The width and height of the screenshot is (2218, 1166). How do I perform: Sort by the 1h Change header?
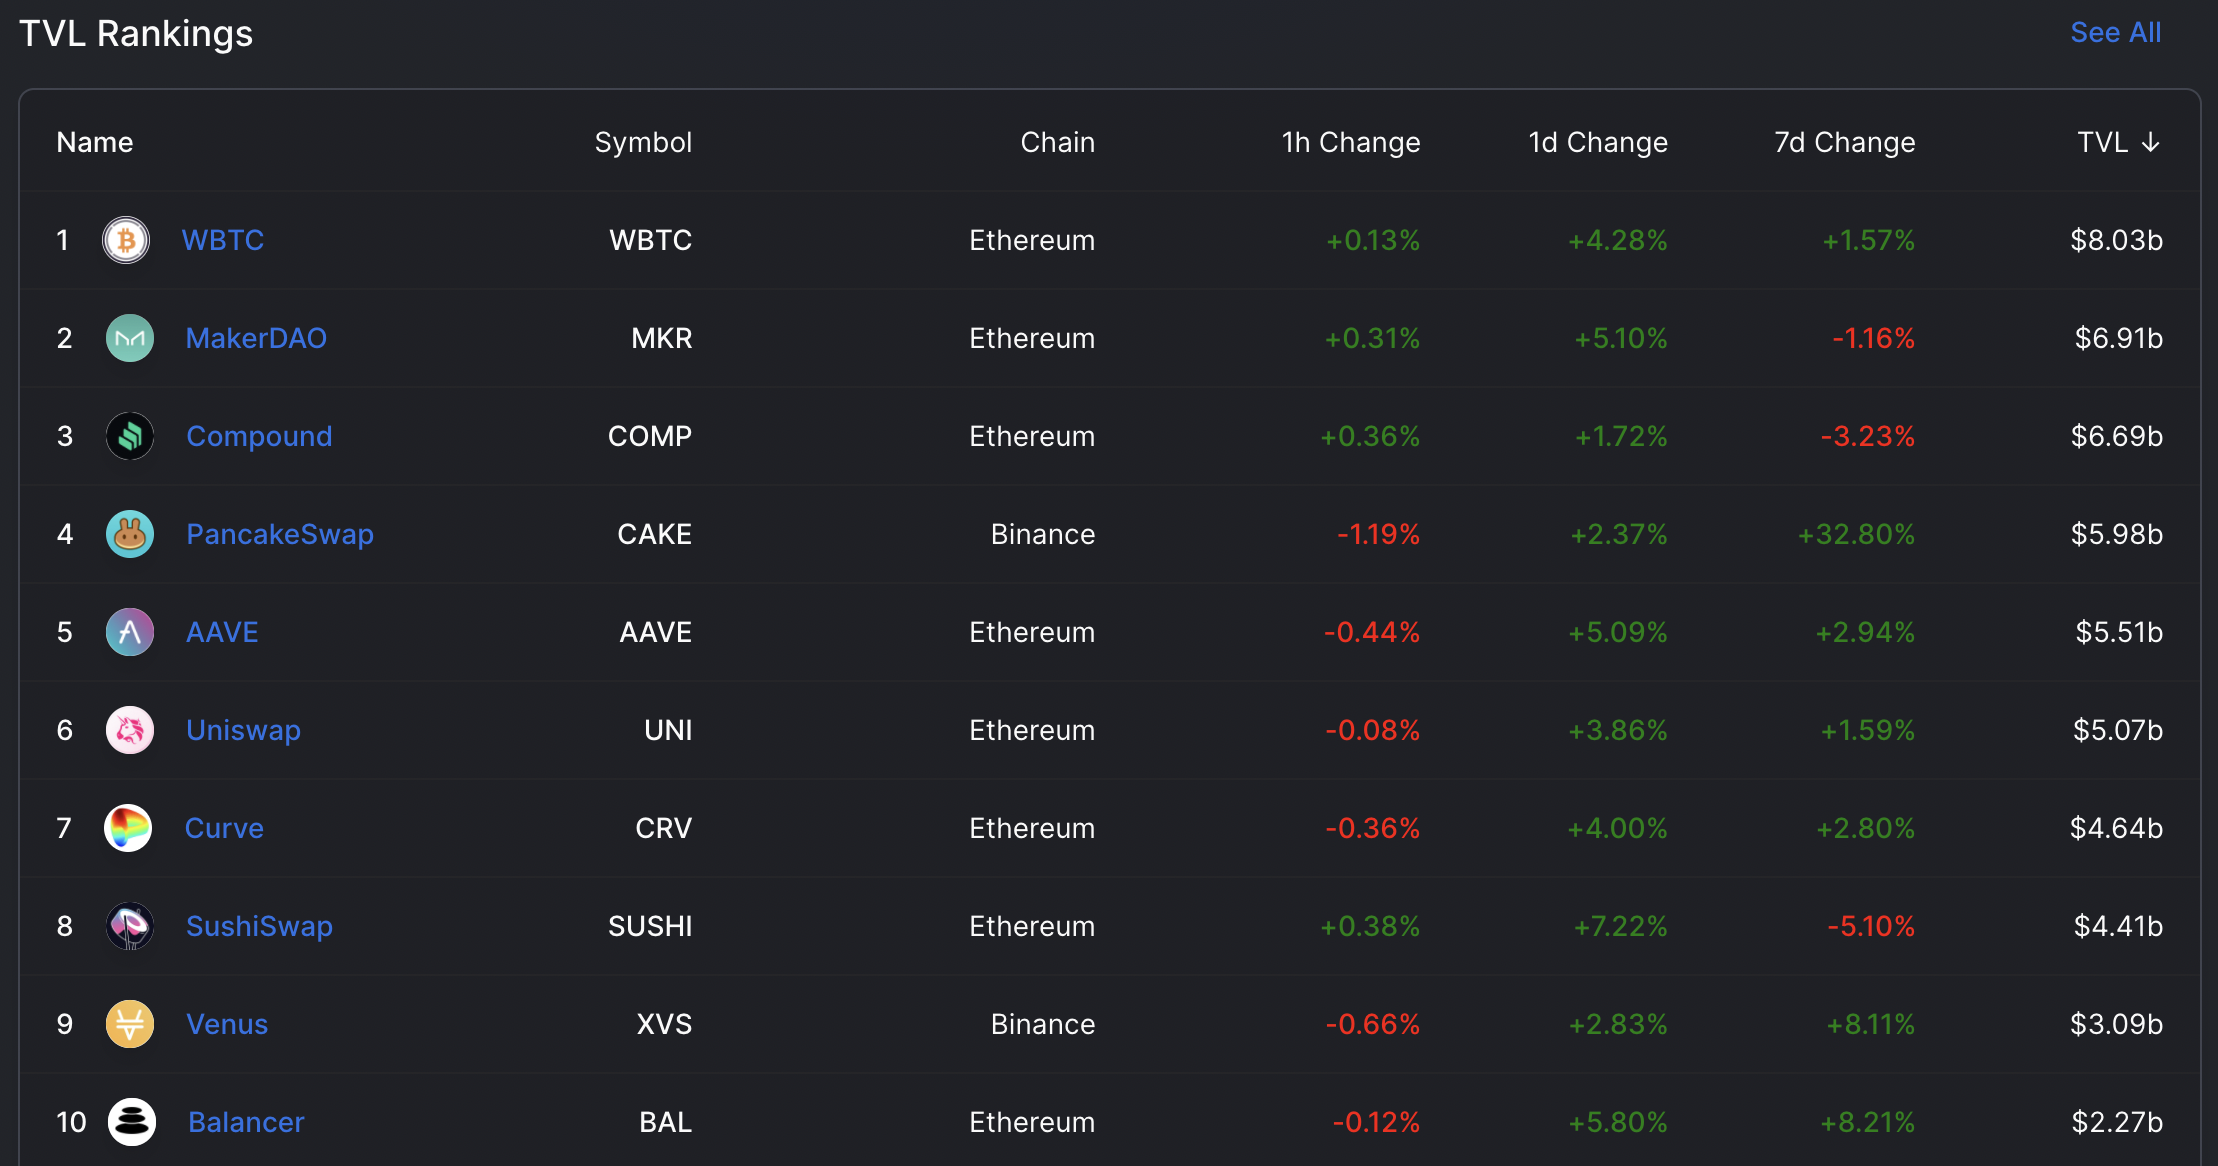1351,143
